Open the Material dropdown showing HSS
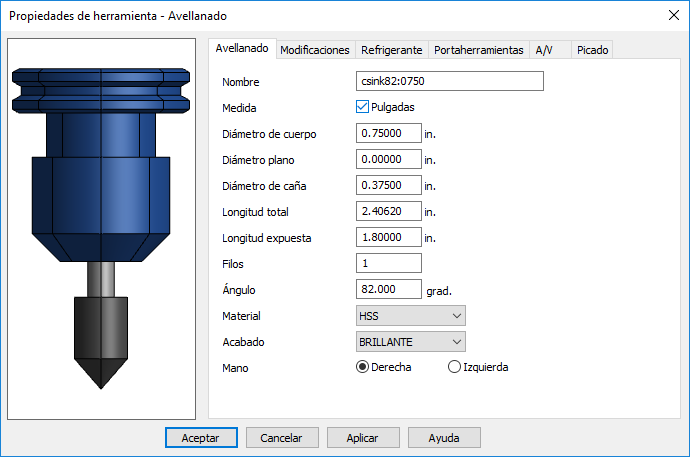This screenshot has height=457, width=690. pyautogui.click(x=411, y=316)
